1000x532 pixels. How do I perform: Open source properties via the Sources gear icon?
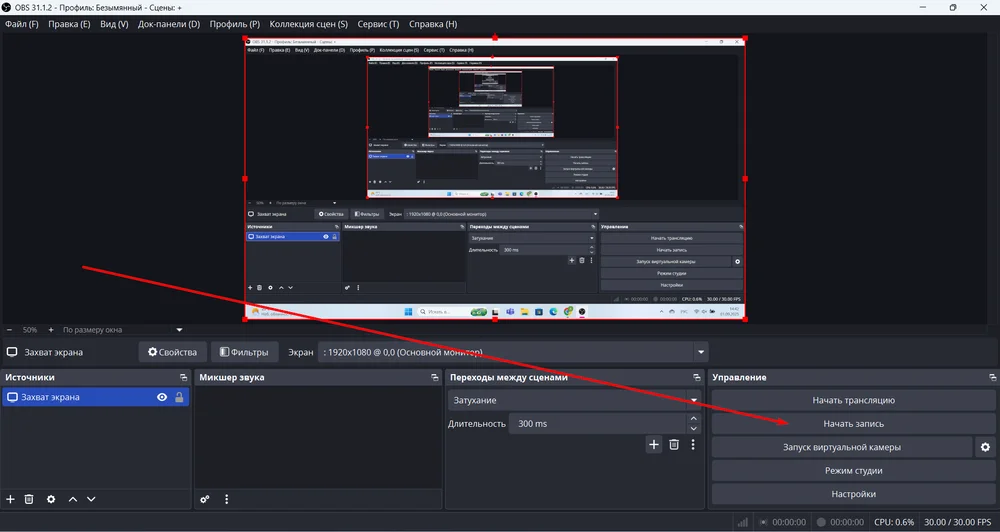pos(51,499)
